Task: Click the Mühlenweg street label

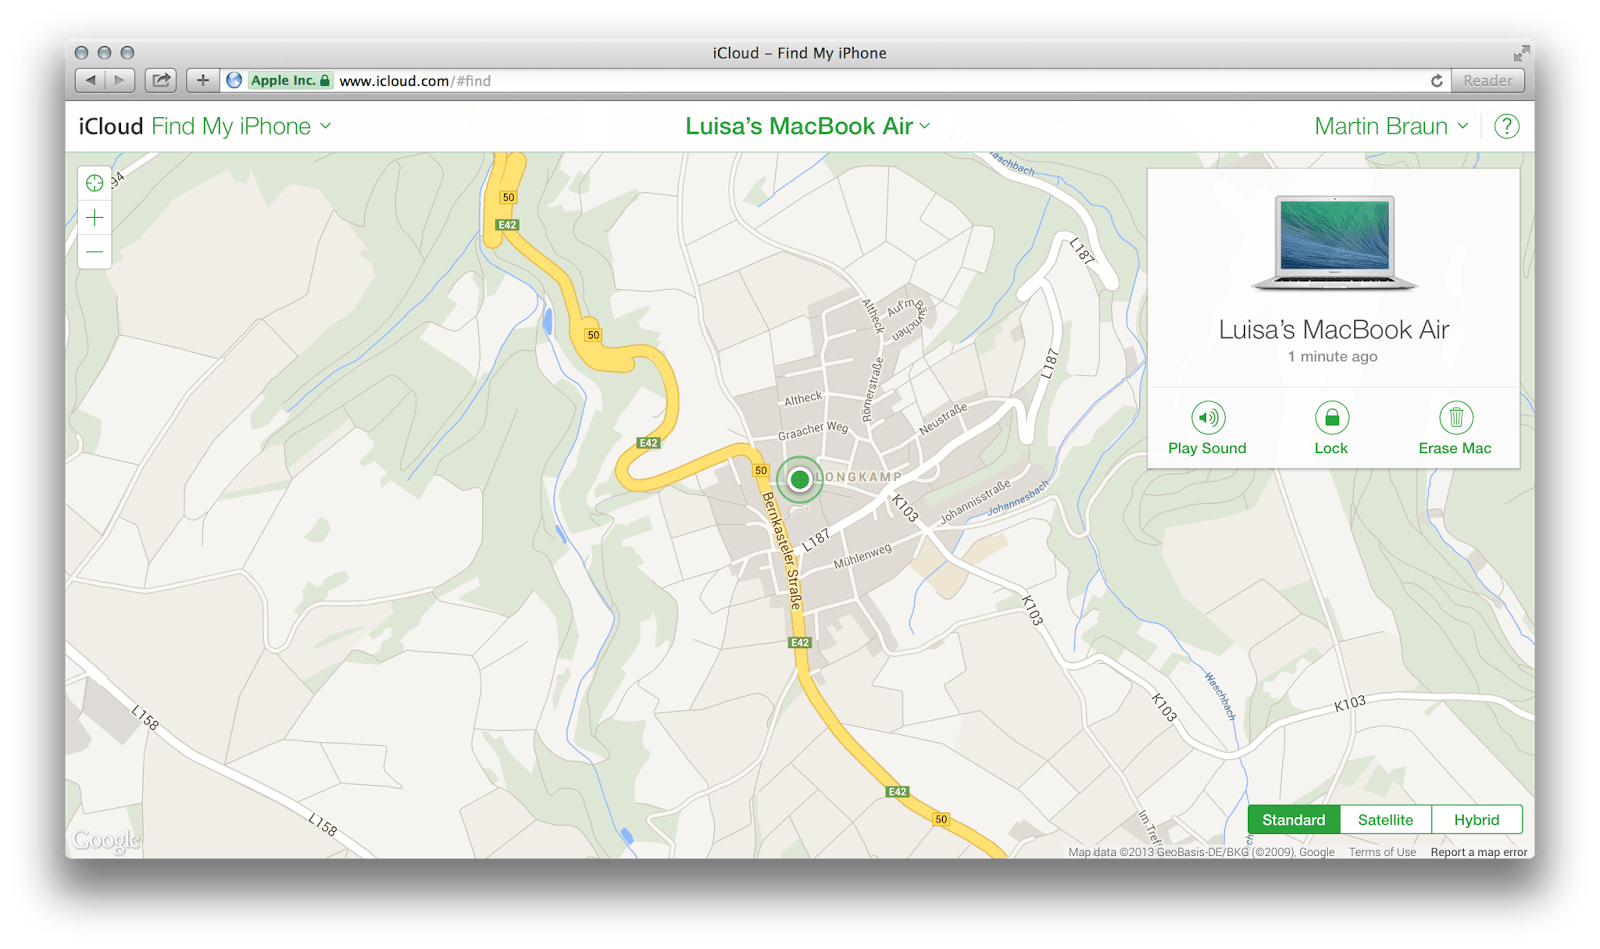Action: pos(862,556)
